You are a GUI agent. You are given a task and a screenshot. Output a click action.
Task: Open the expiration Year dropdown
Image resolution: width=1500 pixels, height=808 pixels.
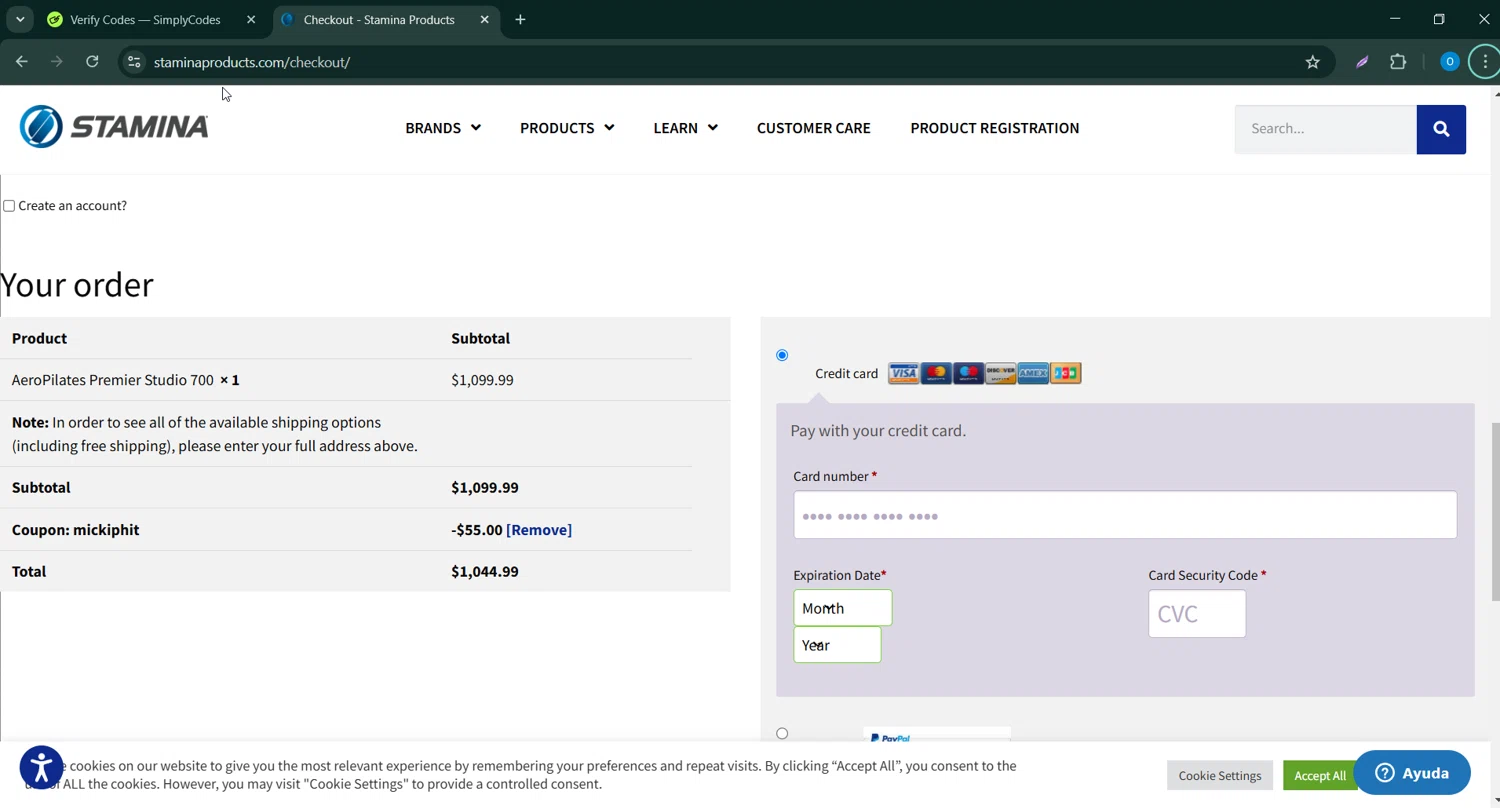click(837, 645)
